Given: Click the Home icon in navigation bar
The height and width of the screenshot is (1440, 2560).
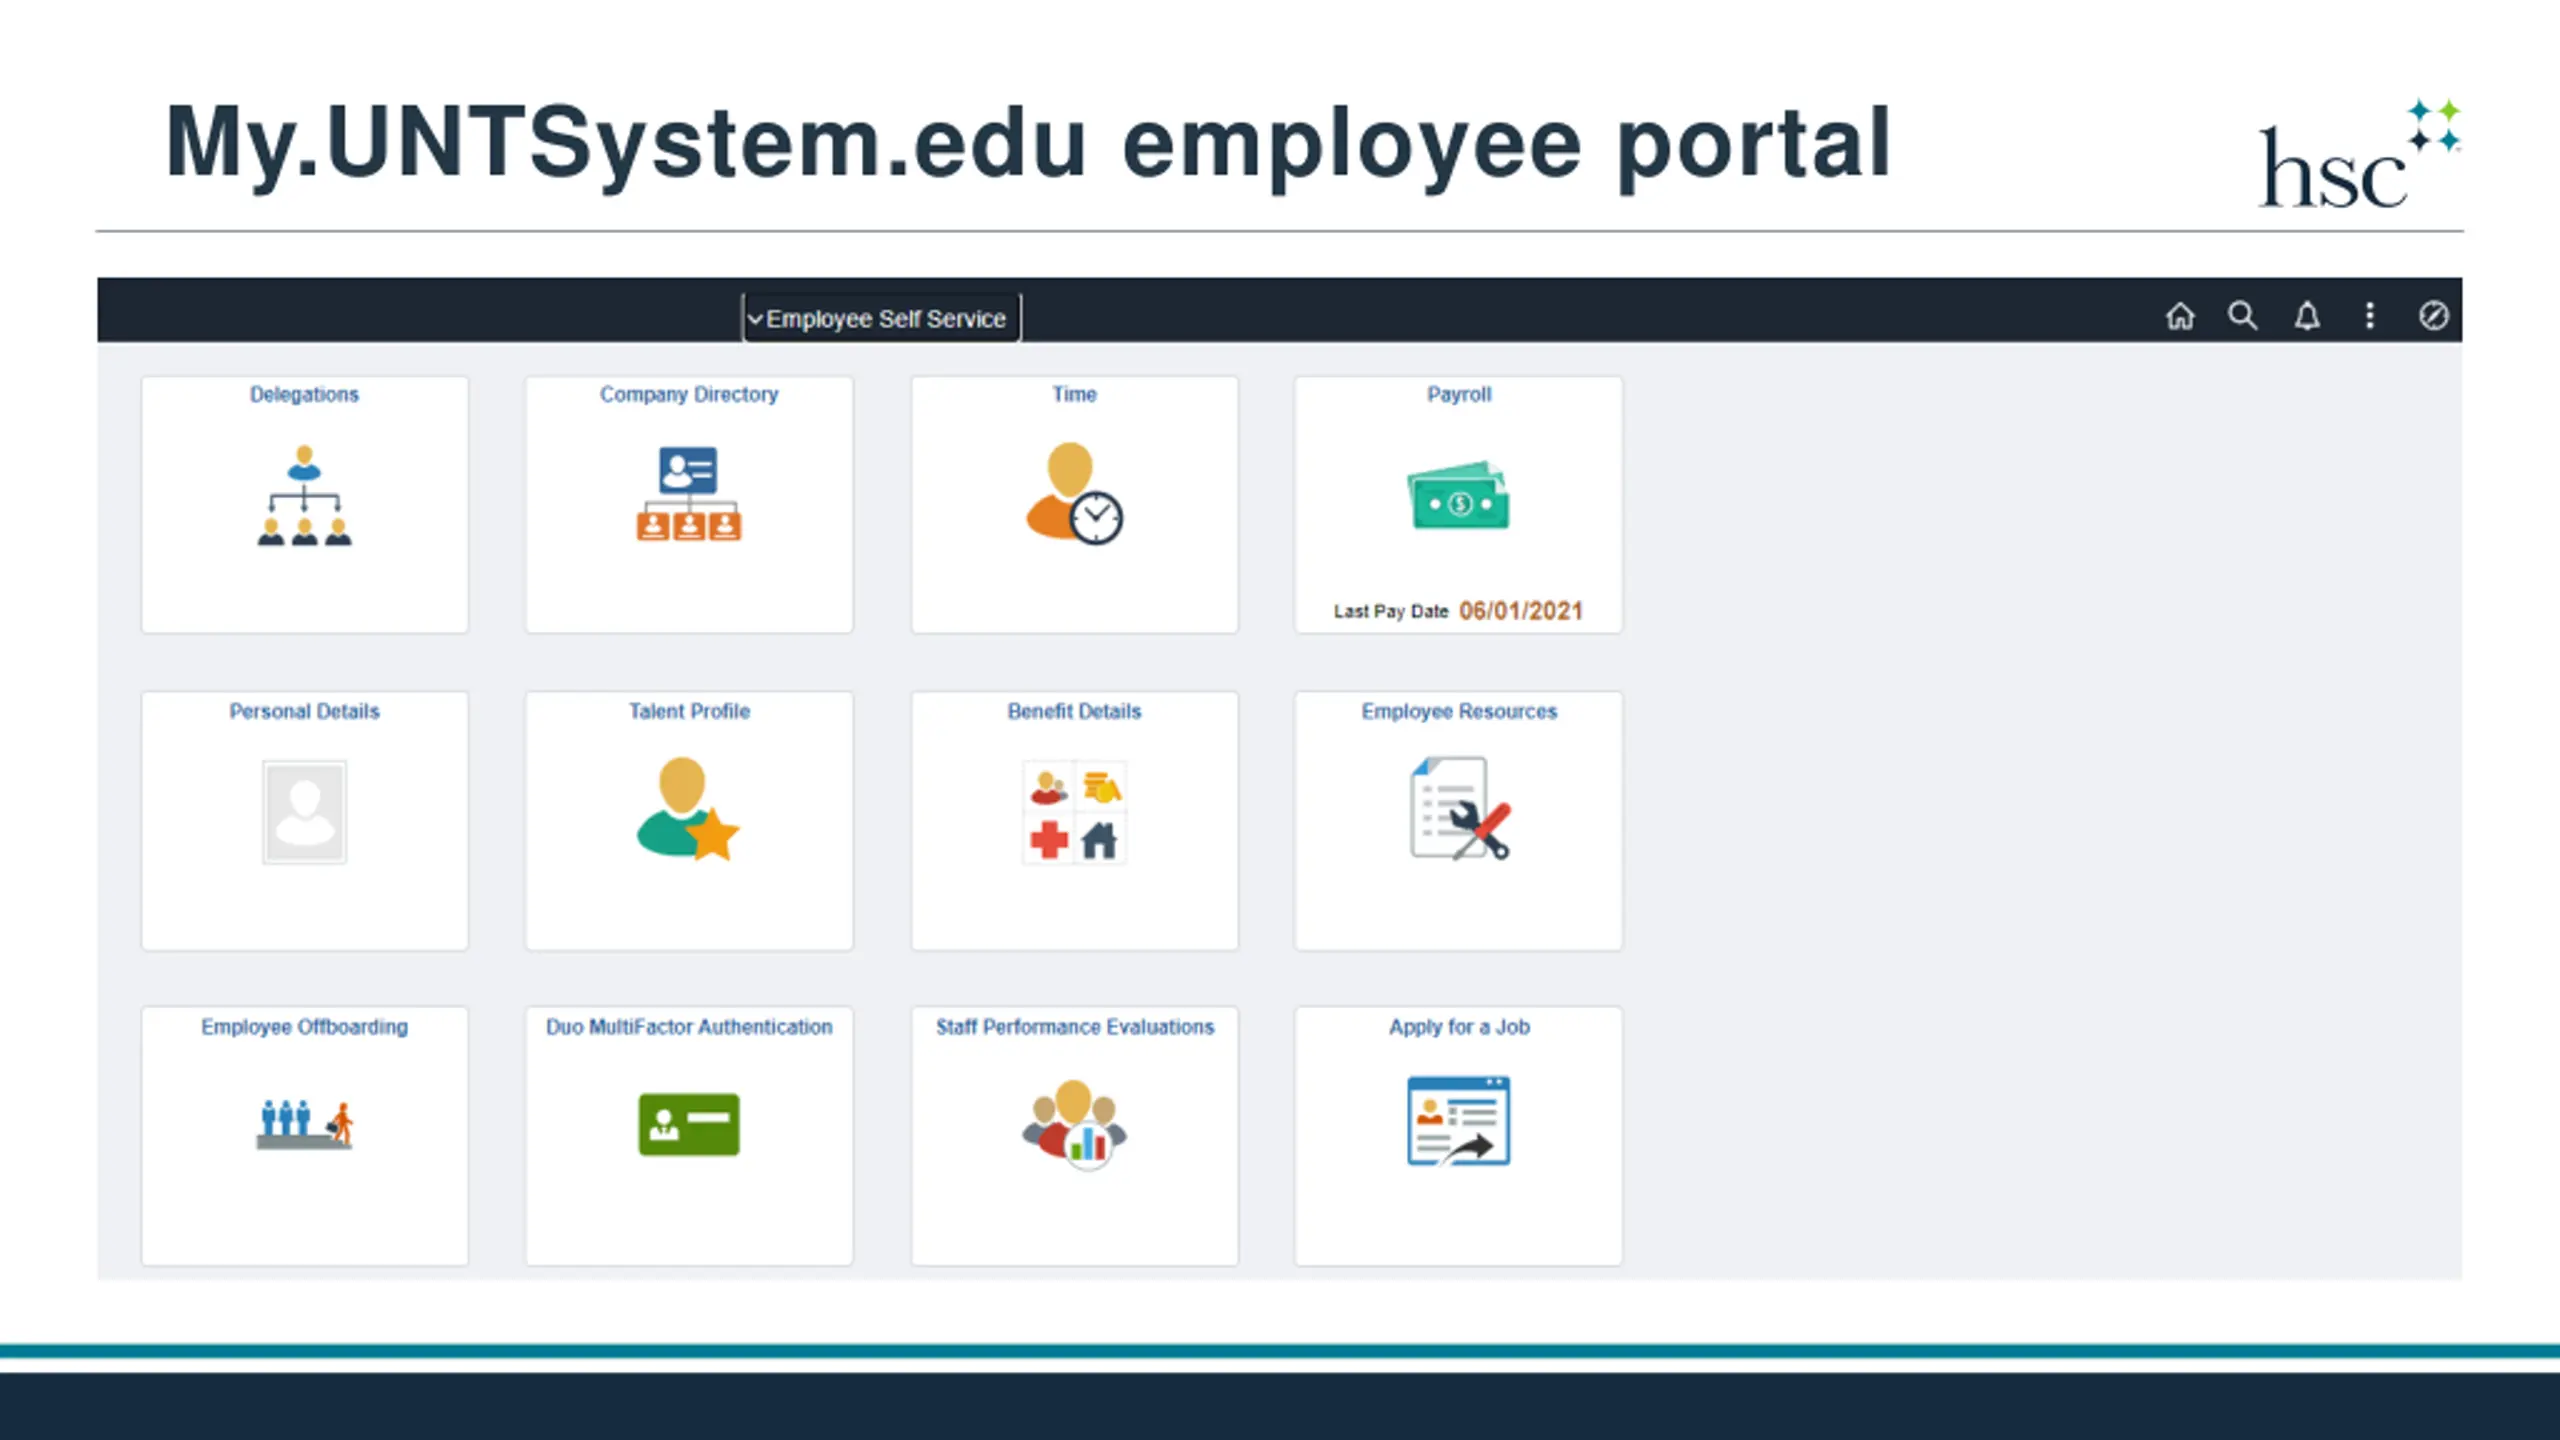Looking at the screenshot, I should click(x=2180, y=316).
